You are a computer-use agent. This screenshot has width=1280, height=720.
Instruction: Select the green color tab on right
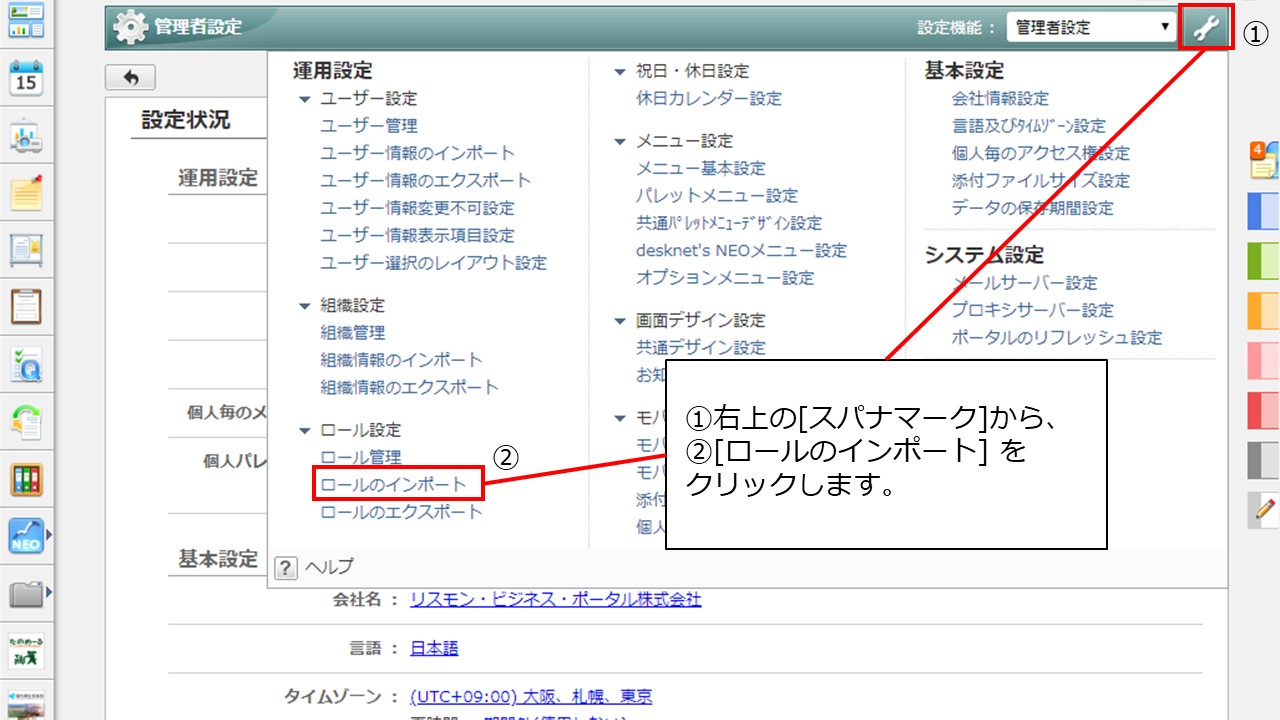(x=1264, y=261)
